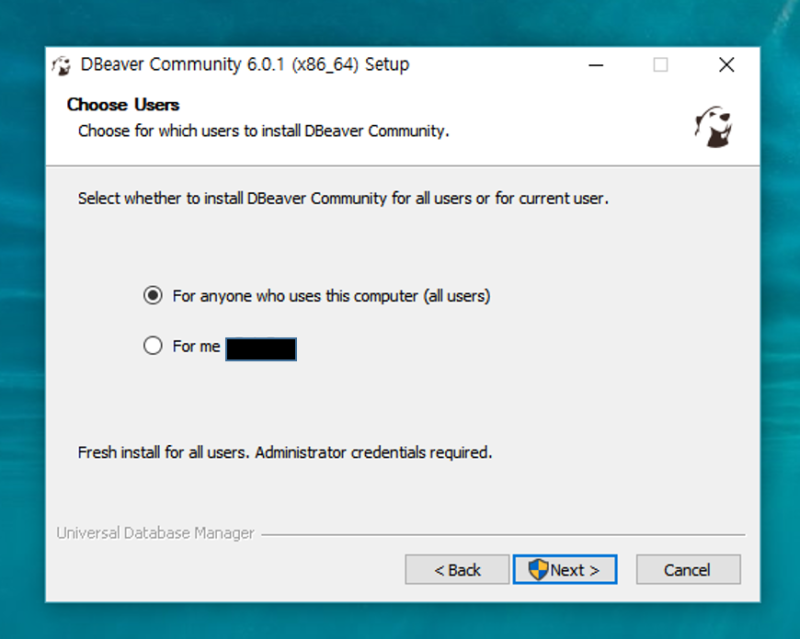Cancel the DBeaver setup
This screenshot has width=800, height=639.
[688, 569]
